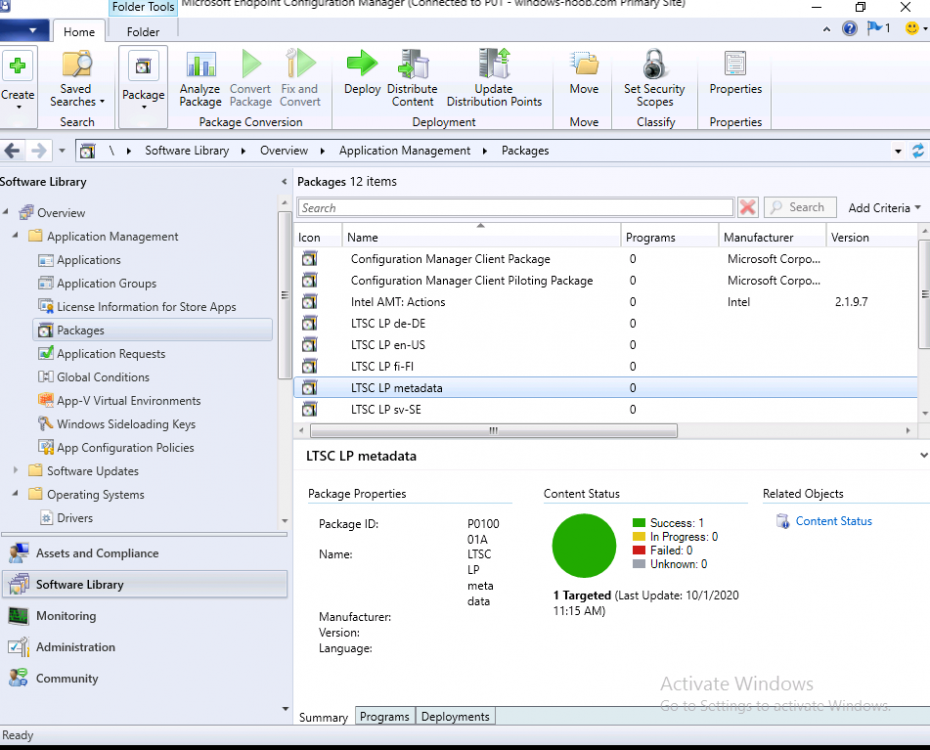Expand the Software Updates tree node
This screenshot has height=750, width=930.
(x=16, y=470)
